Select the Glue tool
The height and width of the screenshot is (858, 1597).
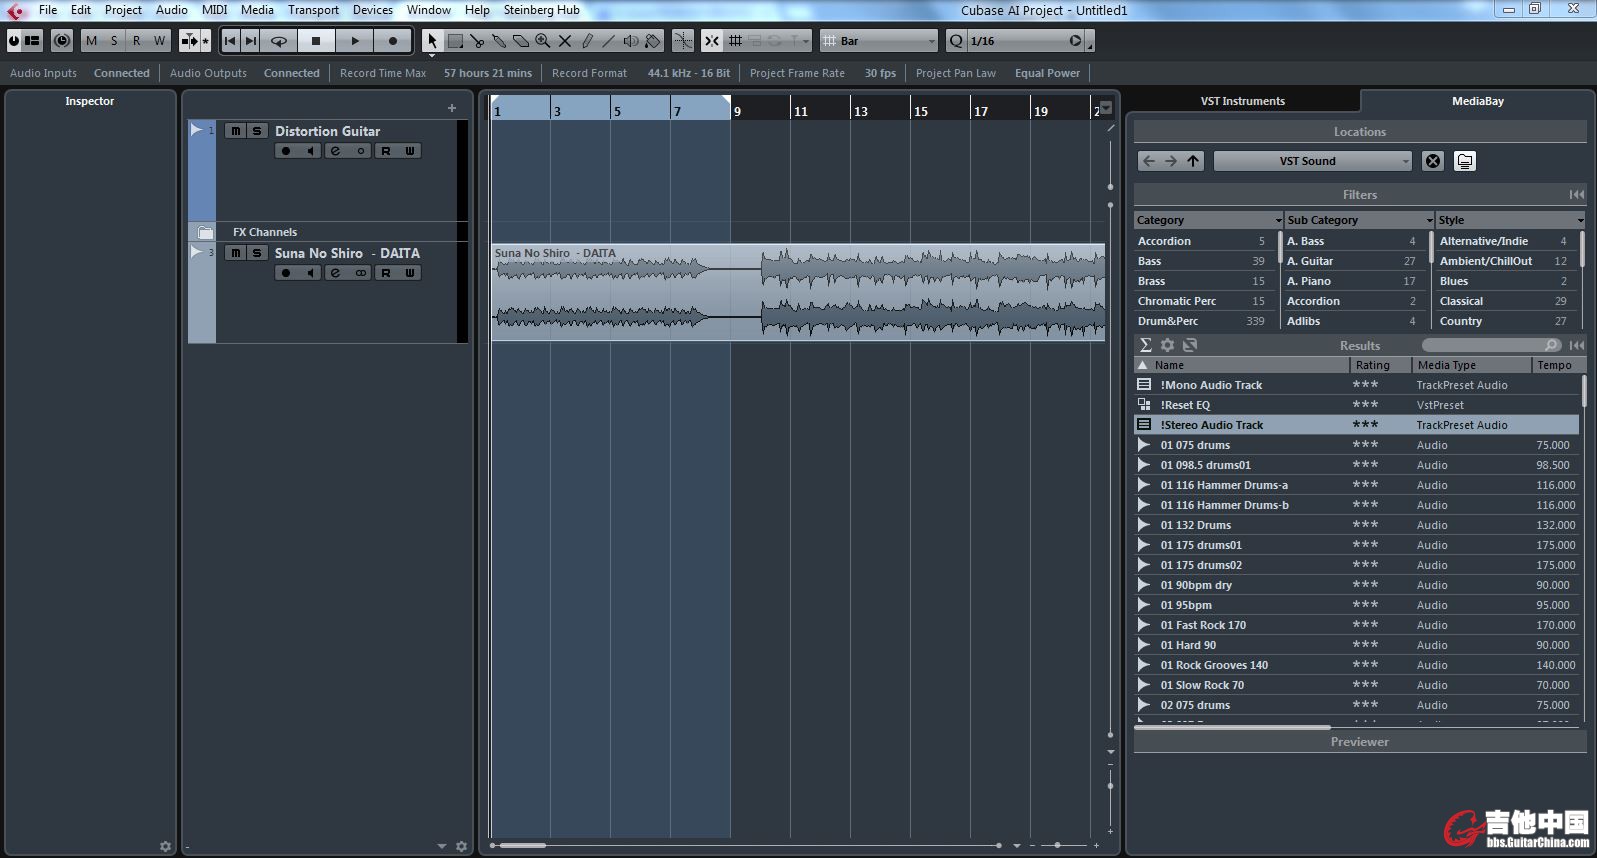click(499, 41)
